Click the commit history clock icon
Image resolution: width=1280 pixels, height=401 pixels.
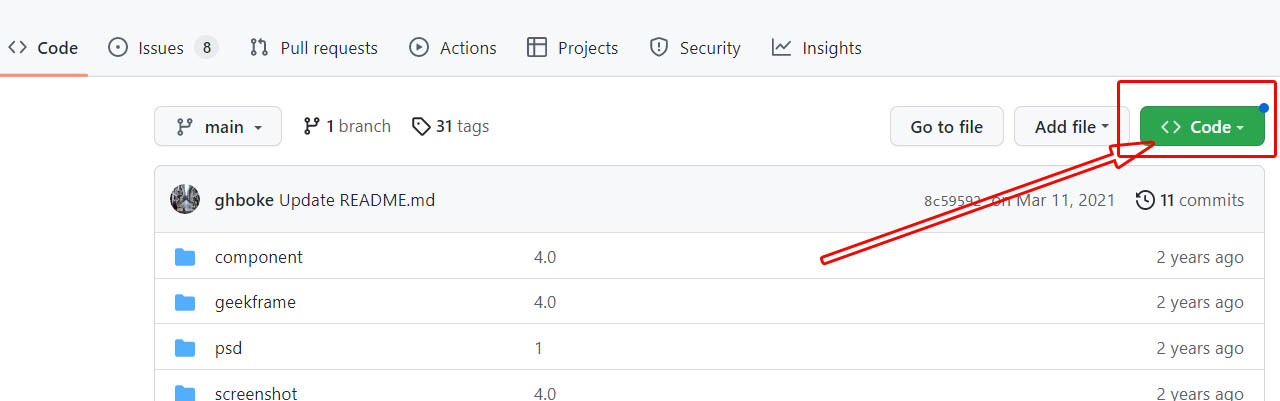click(x=1145, y=200)
